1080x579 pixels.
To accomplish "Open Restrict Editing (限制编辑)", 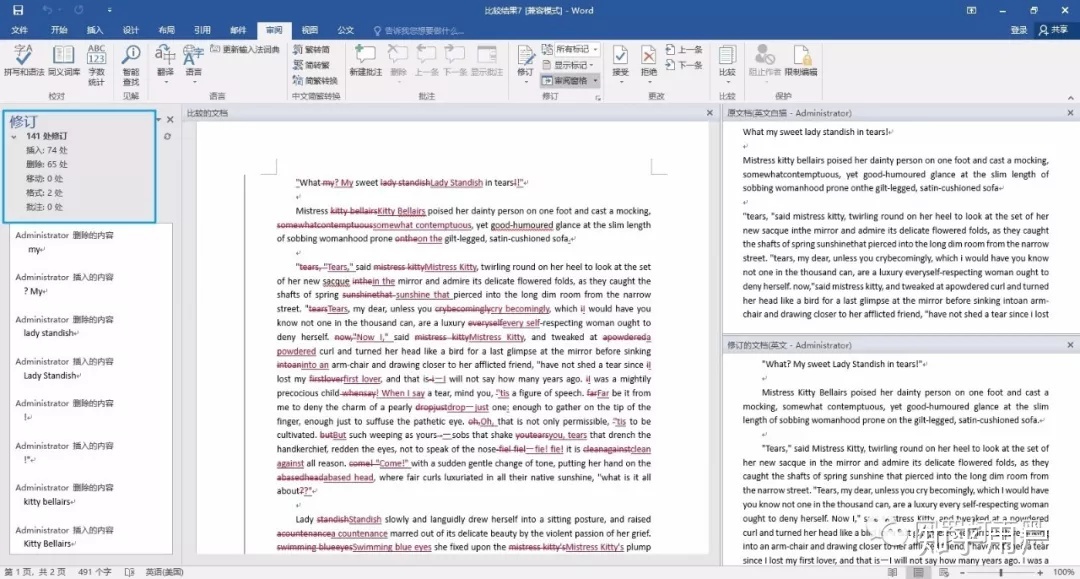I will (801, 60).
